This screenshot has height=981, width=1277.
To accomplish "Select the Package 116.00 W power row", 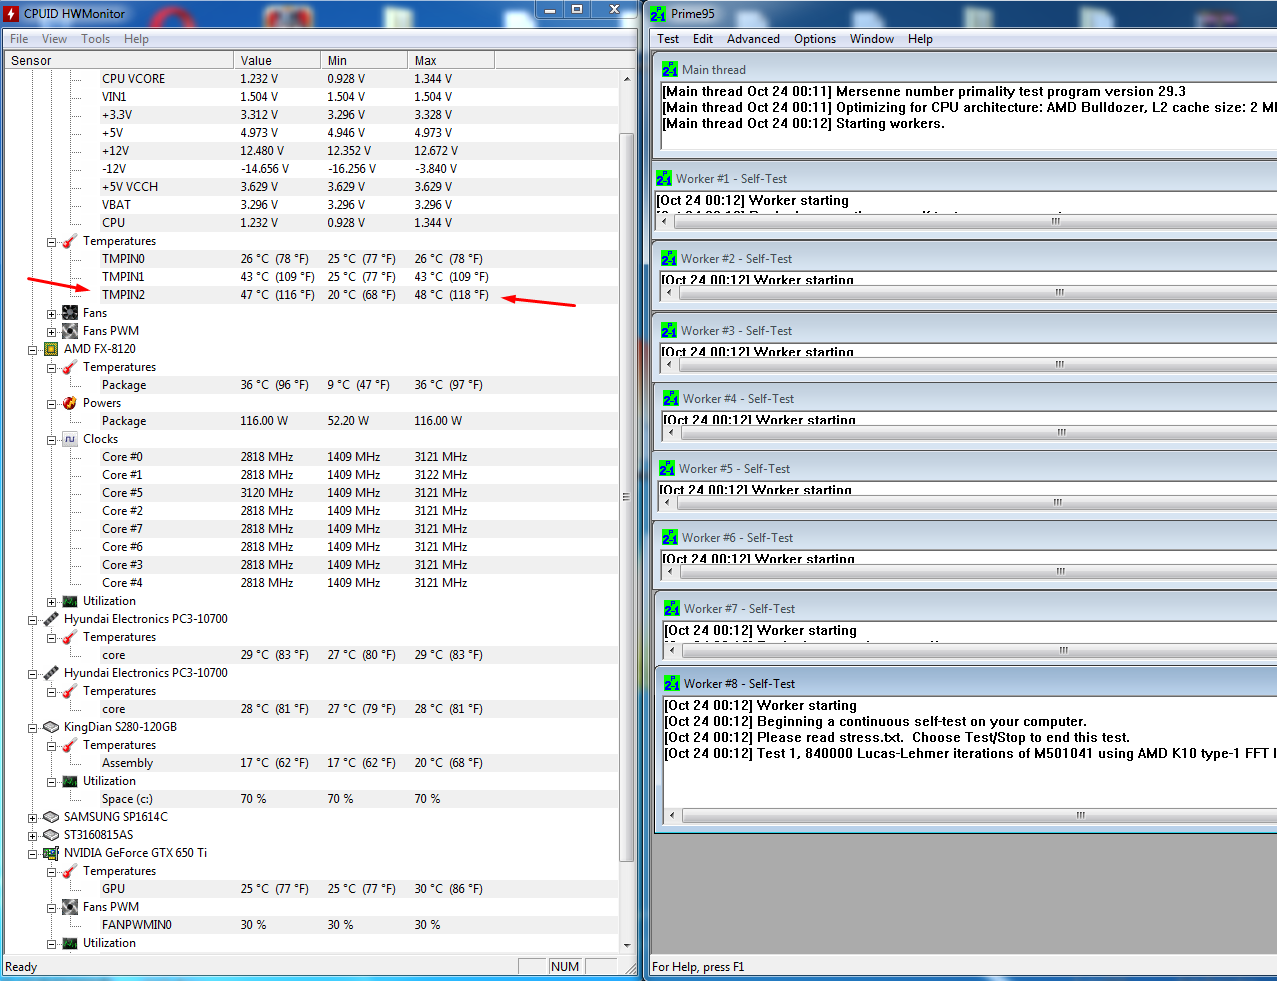I will coord(311,421).
